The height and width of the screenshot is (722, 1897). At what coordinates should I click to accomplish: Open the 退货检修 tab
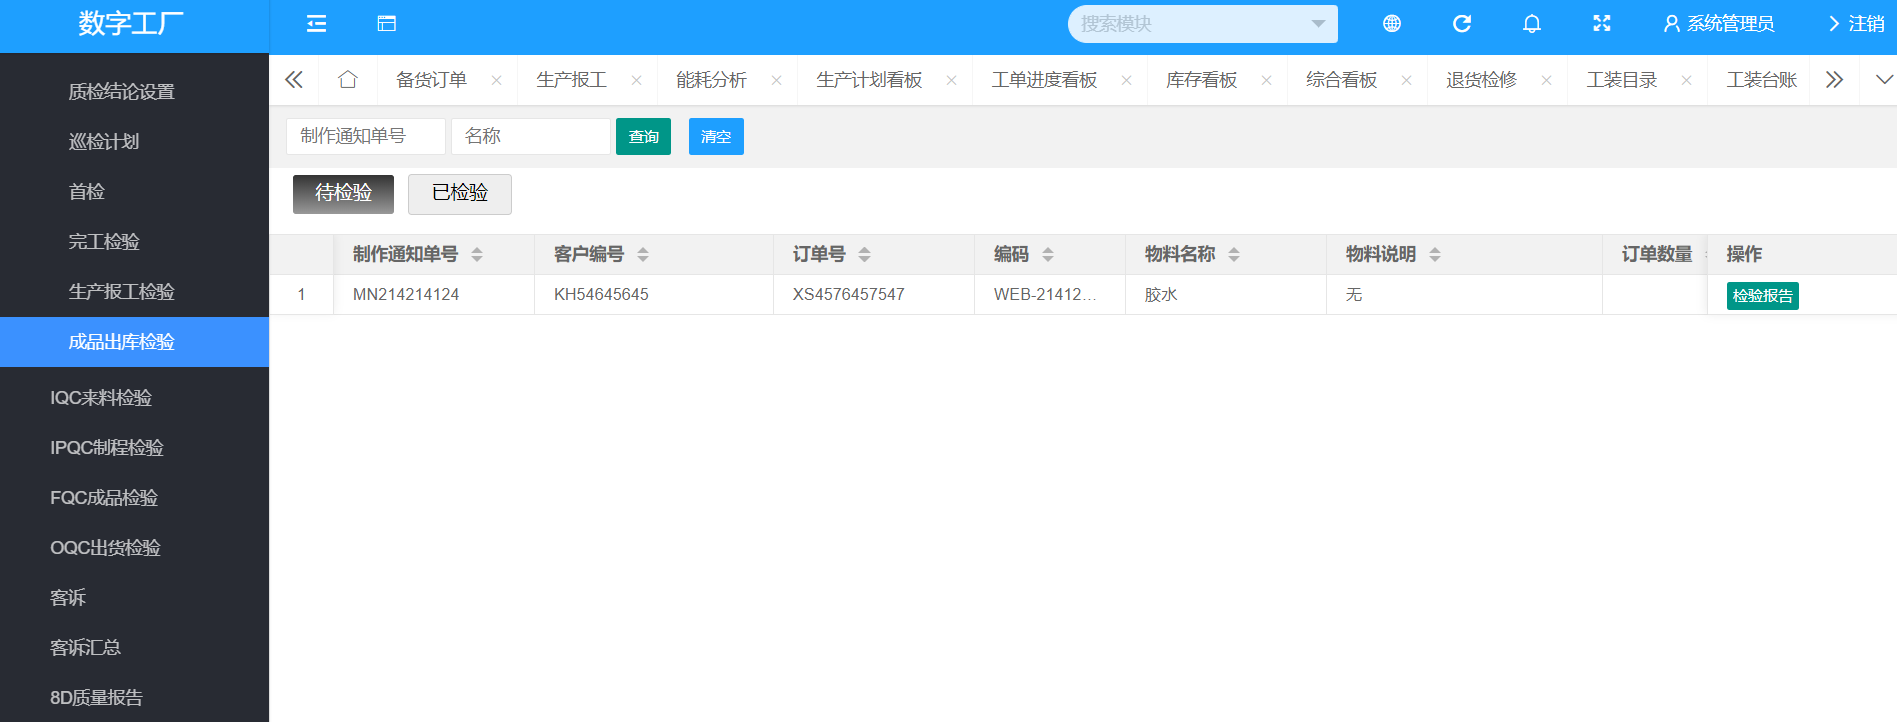pos(1481,80)
